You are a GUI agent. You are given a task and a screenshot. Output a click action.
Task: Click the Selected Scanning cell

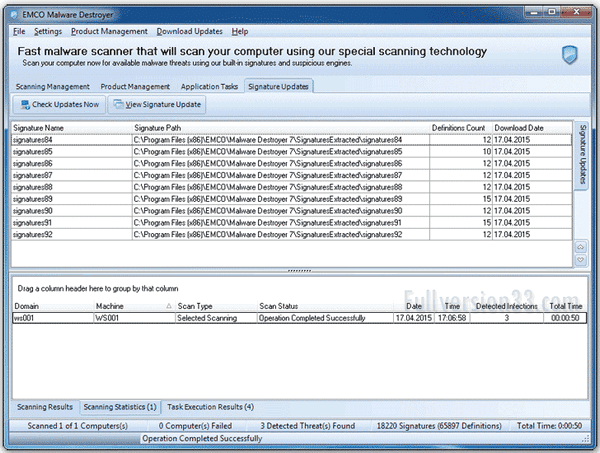click(x=216, y=318)
